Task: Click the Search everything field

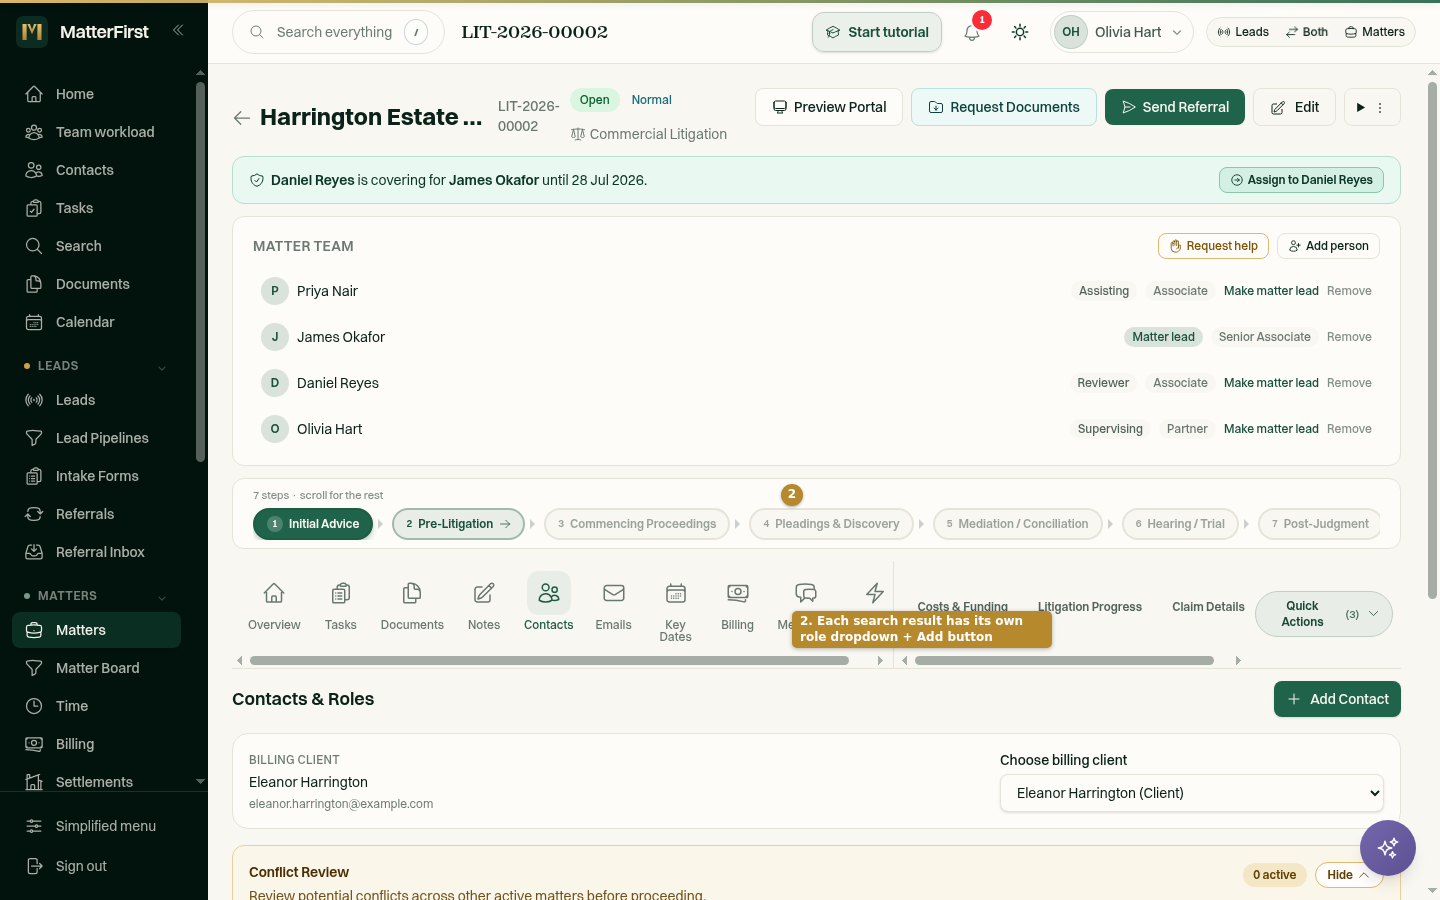Action: (338, 32)
